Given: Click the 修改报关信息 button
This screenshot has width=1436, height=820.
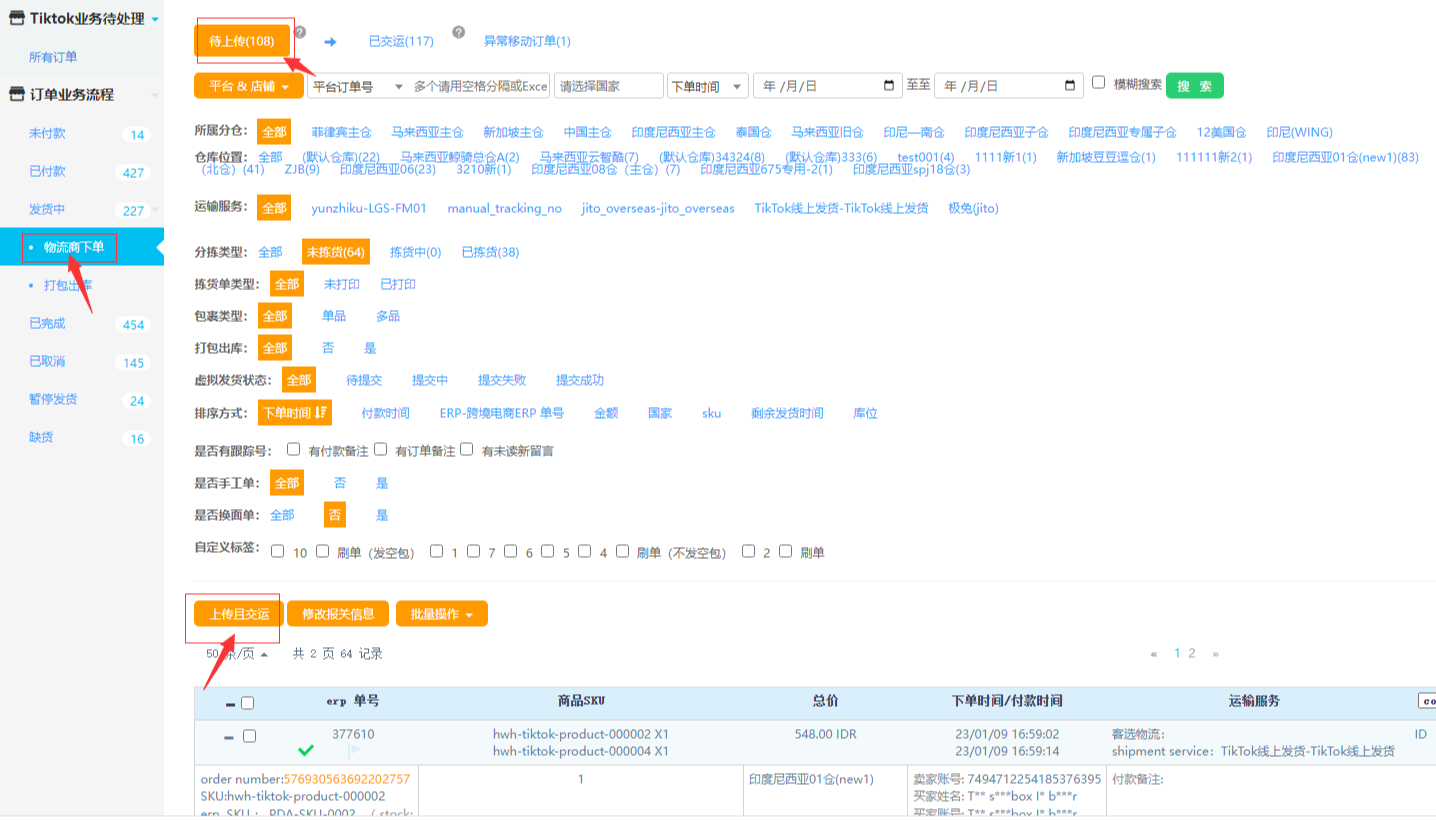Looking at the screenshot, I should (338, 614).
